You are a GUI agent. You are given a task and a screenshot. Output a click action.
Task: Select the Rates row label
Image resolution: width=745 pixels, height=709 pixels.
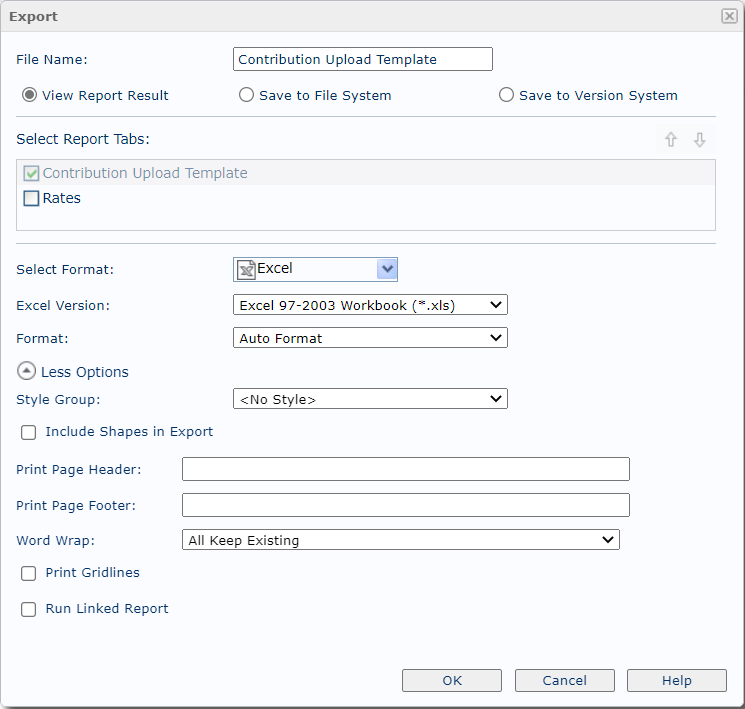coord(61,198)
